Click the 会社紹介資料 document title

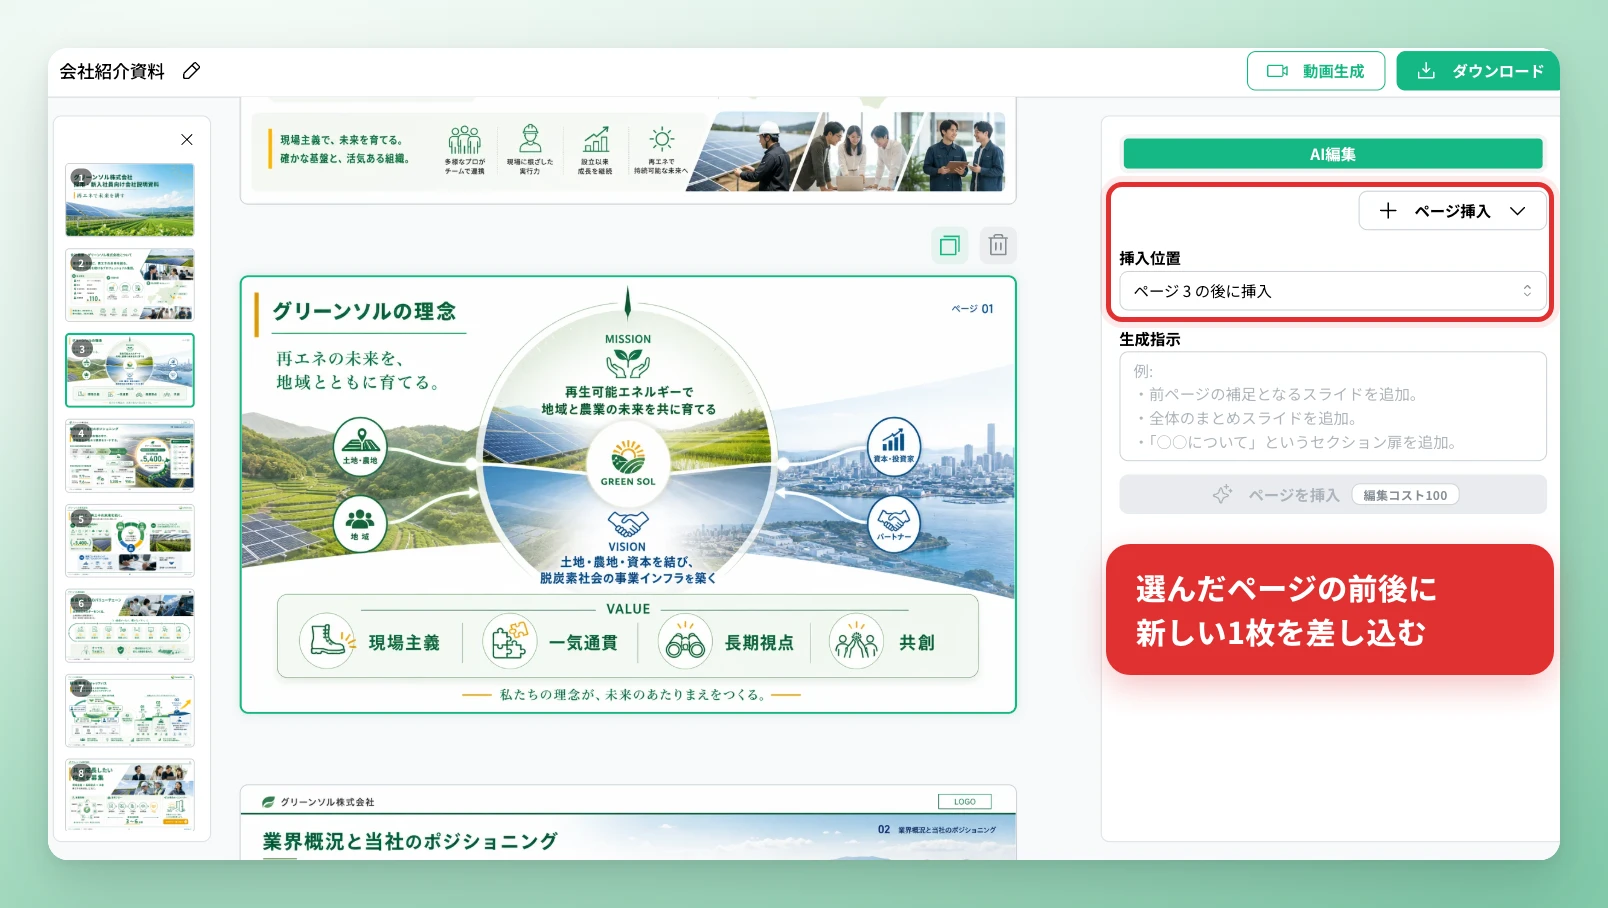click(x=112, y=71)
